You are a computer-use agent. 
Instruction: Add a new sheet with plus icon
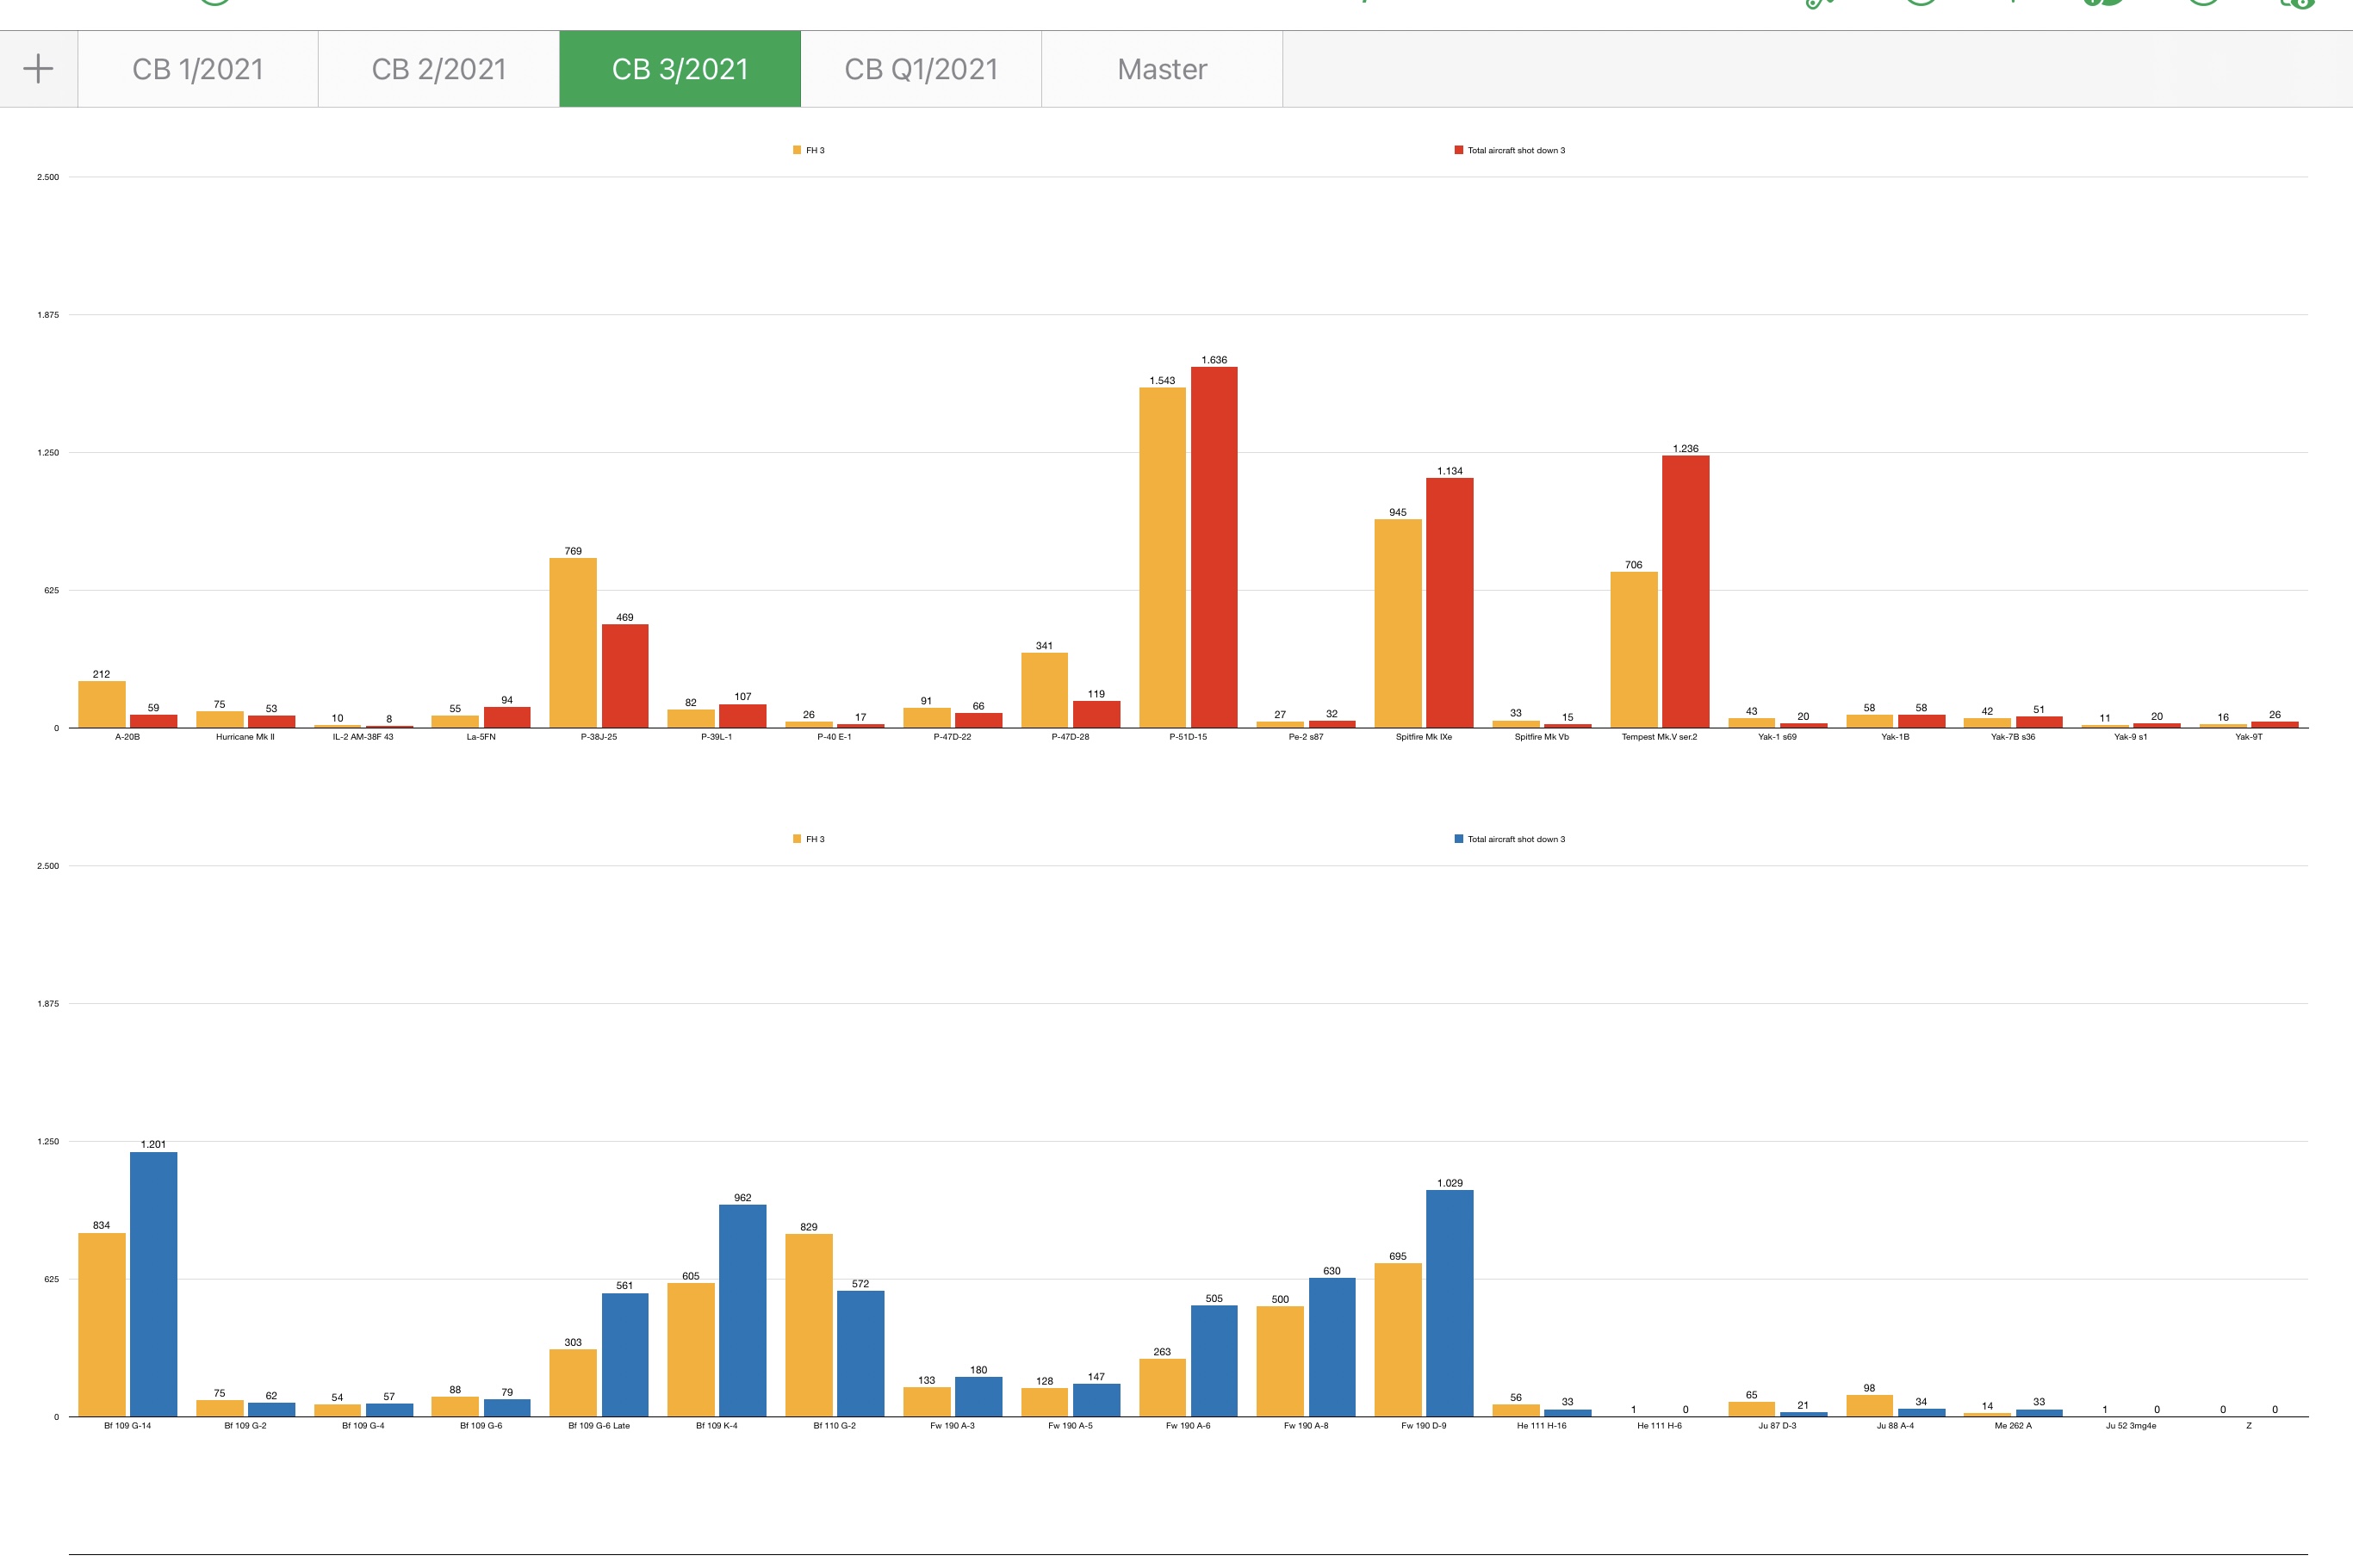coord(38,68)
